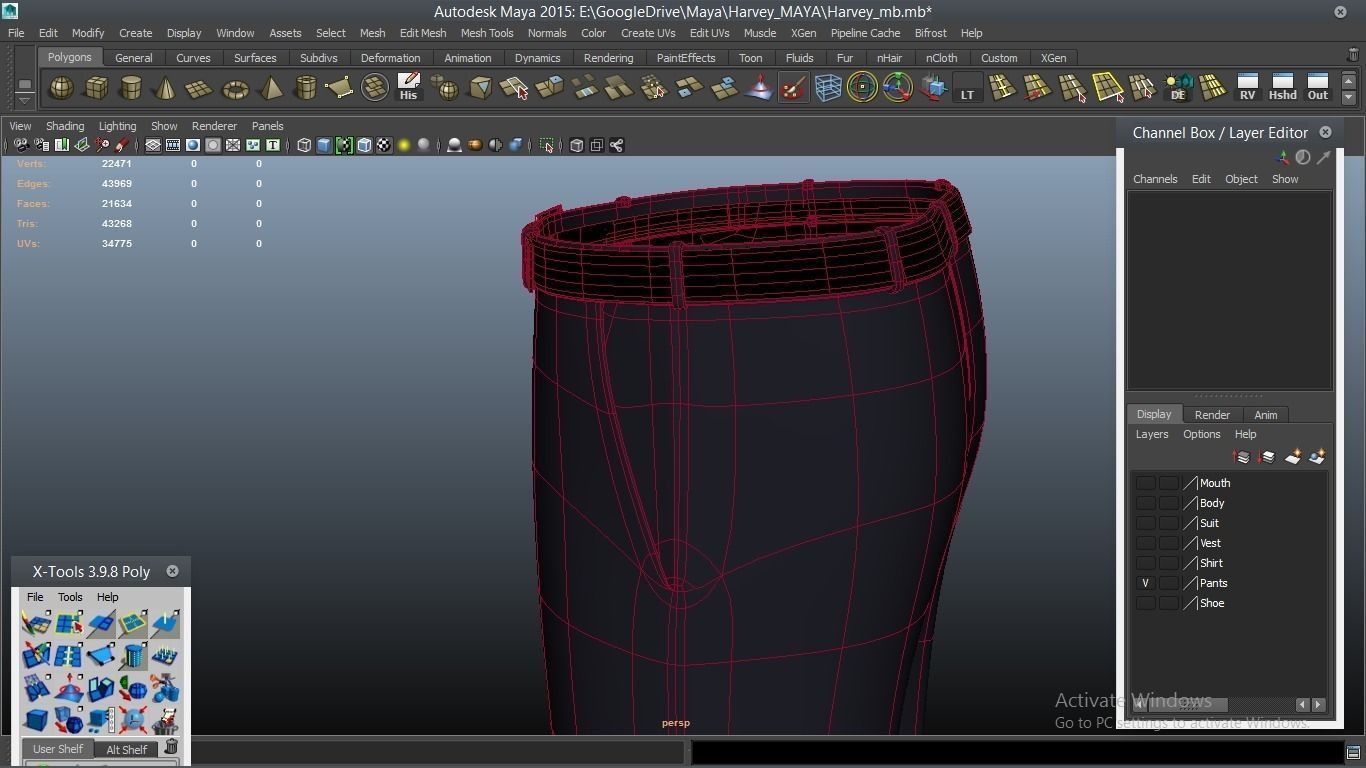This screenshot has width=1366, height=768.
Task: Select the Shoe layer name
Action: (x=1212, y=603)
